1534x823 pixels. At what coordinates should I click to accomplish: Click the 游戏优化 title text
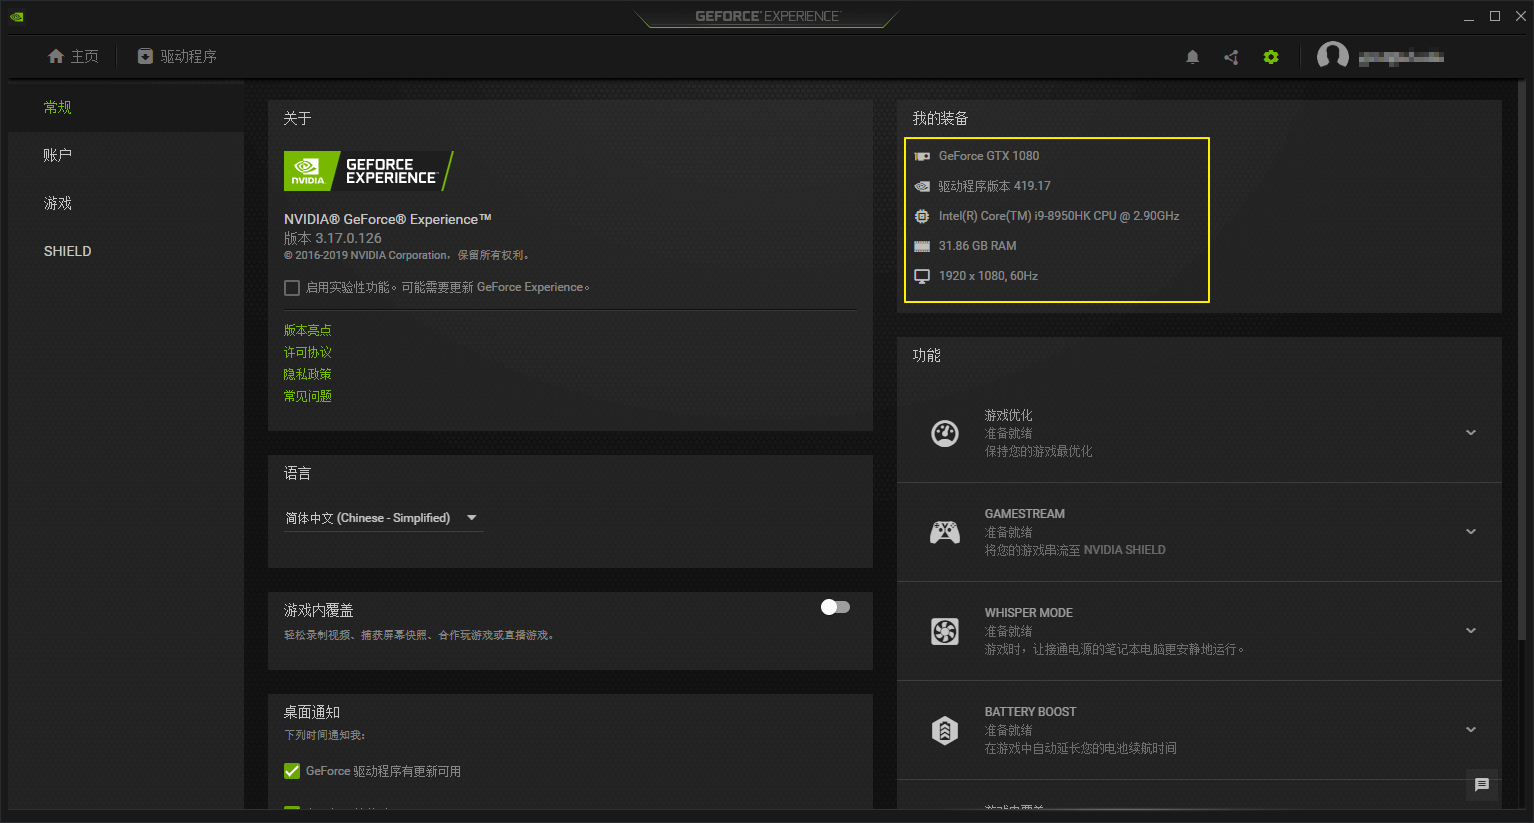1009,415
